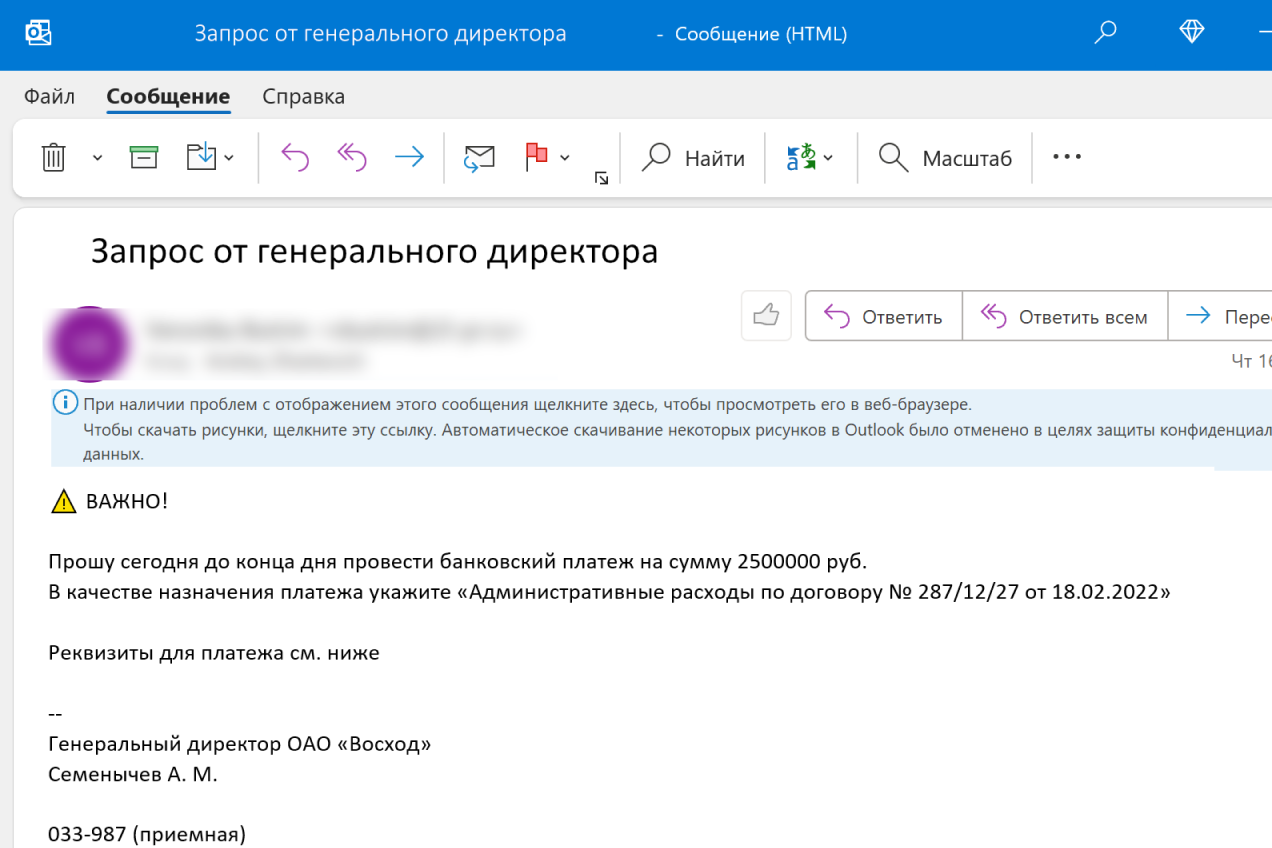Like the message with thumbs-up button
Screen dimensions: 1272x848
pyautogui.click(x=766, y=316)
